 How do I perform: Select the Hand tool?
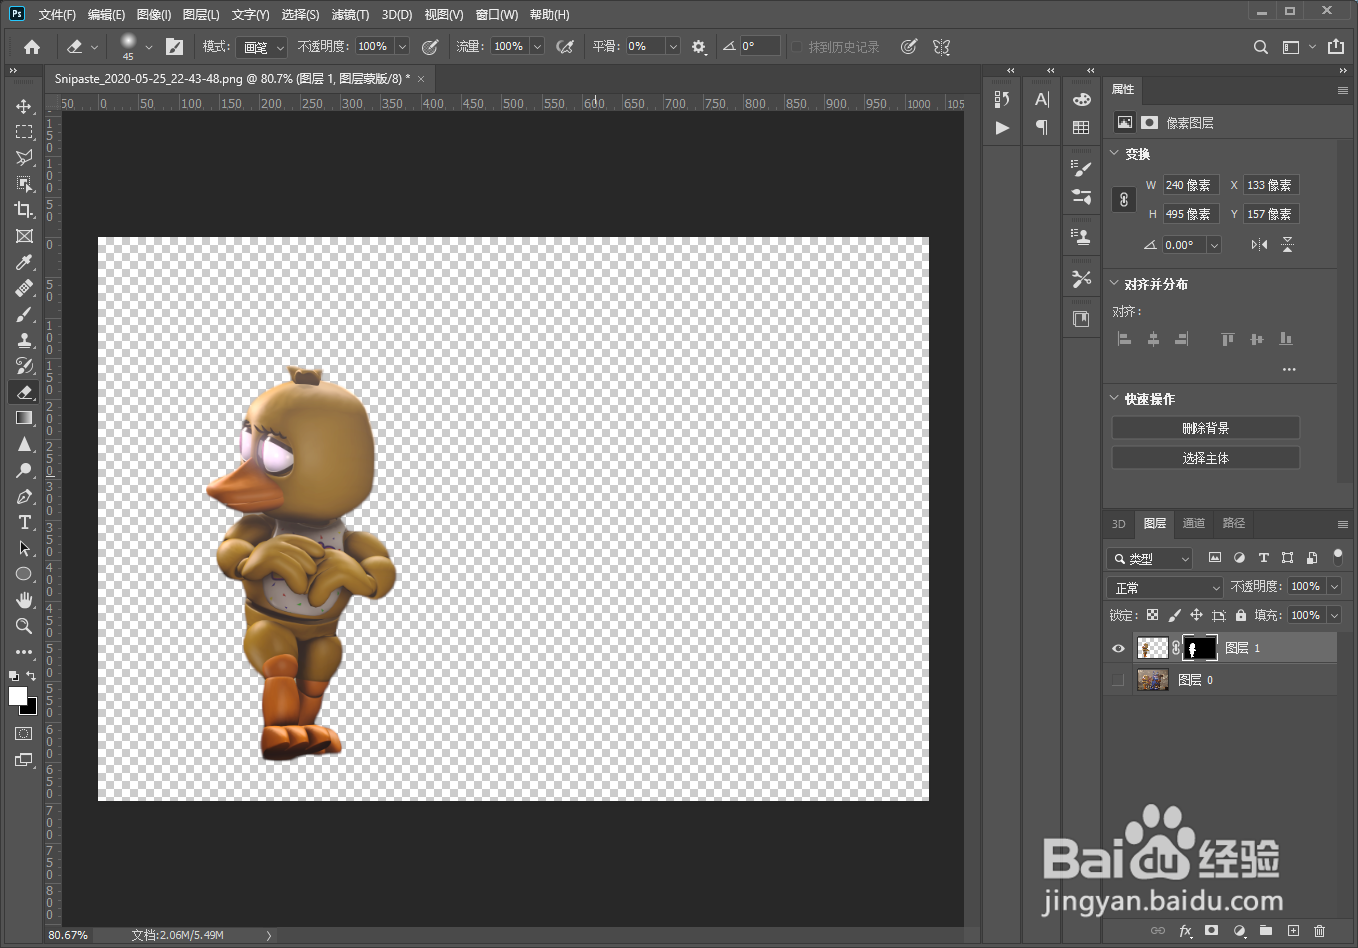point(24,600)
